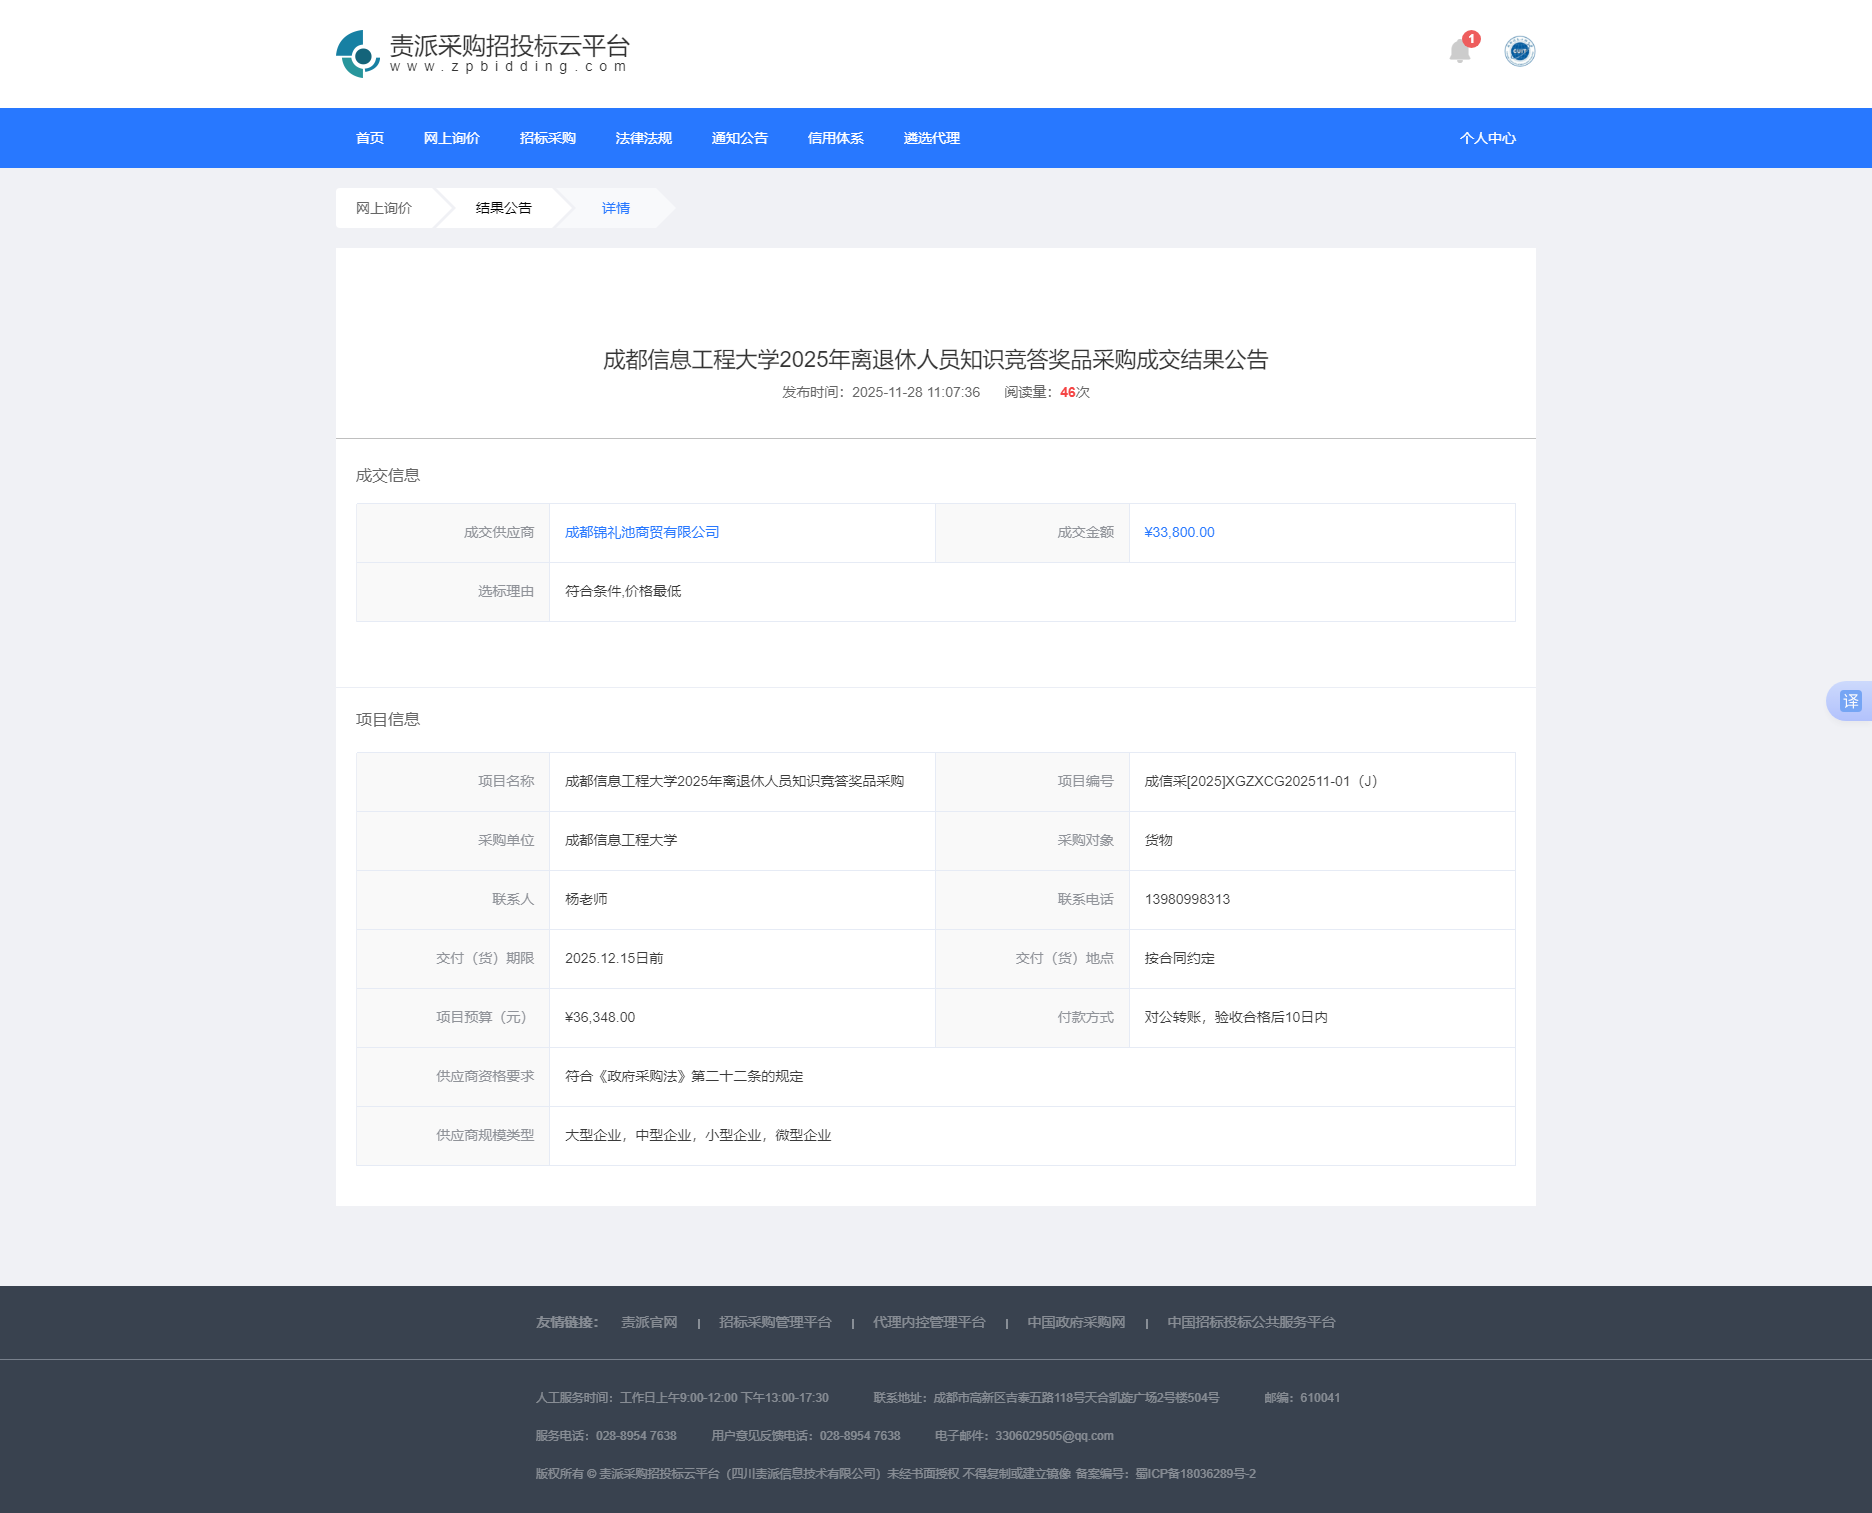Go to the 网上询价 navigation menu
Screen dimensions: 1872x1513
[451, 138]
